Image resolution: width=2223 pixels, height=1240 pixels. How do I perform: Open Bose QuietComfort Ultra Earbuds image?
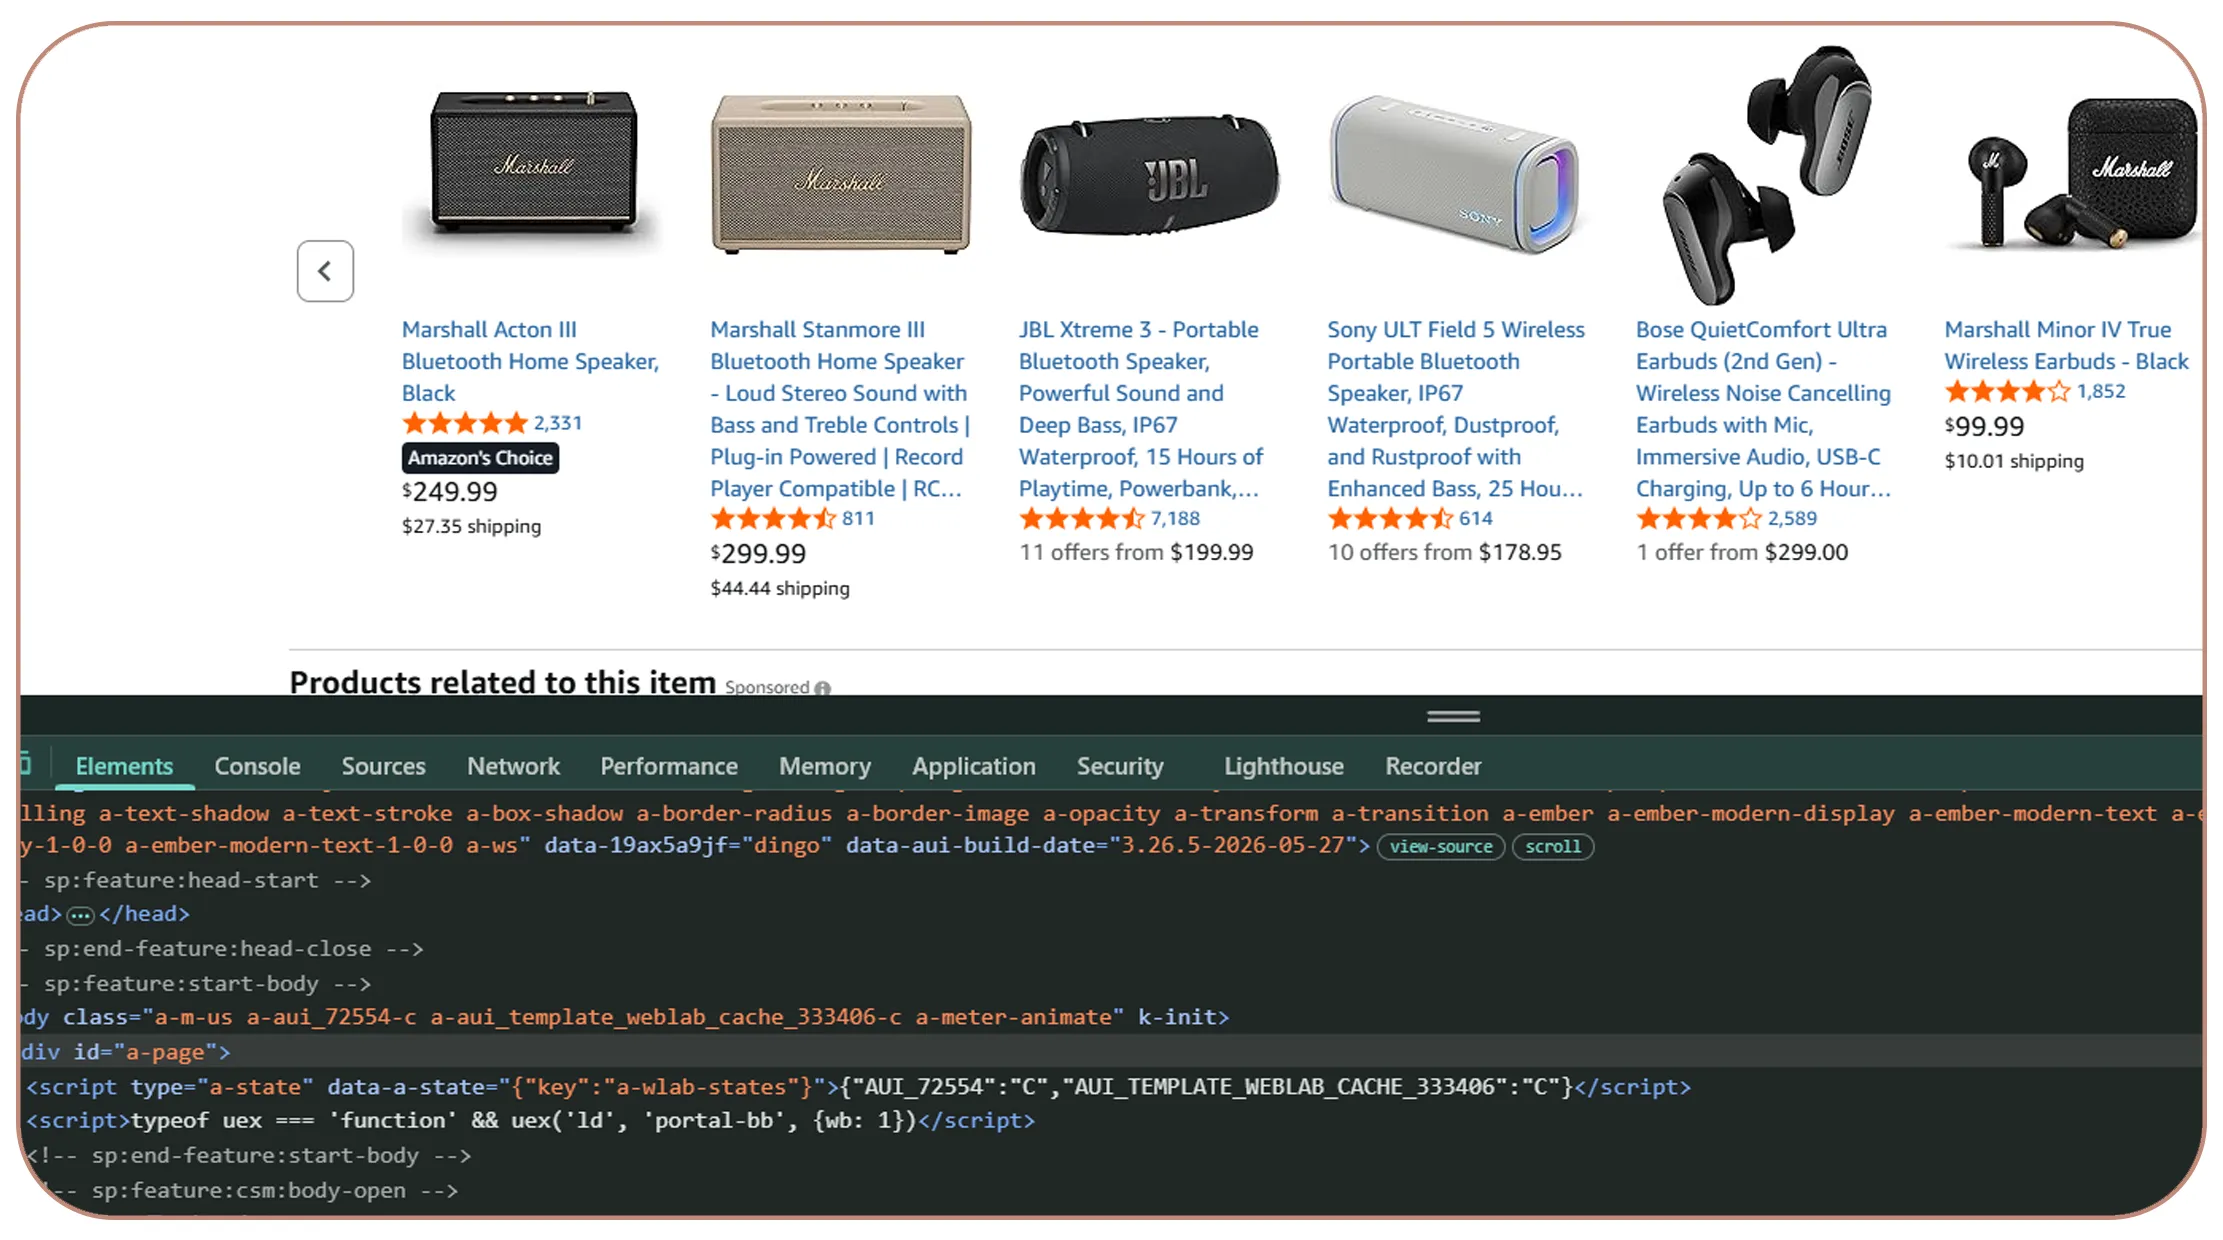pos(1766,175)
